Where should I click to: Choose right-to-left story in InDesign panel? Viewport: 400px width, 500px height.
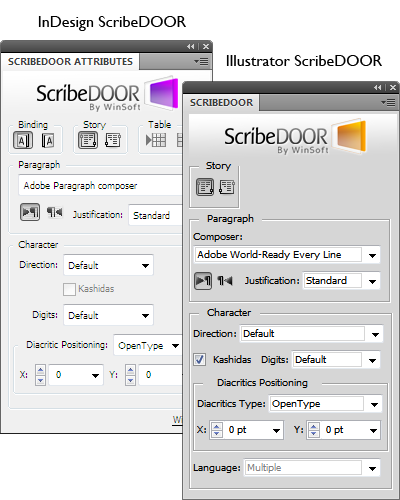tap(113, 140)
